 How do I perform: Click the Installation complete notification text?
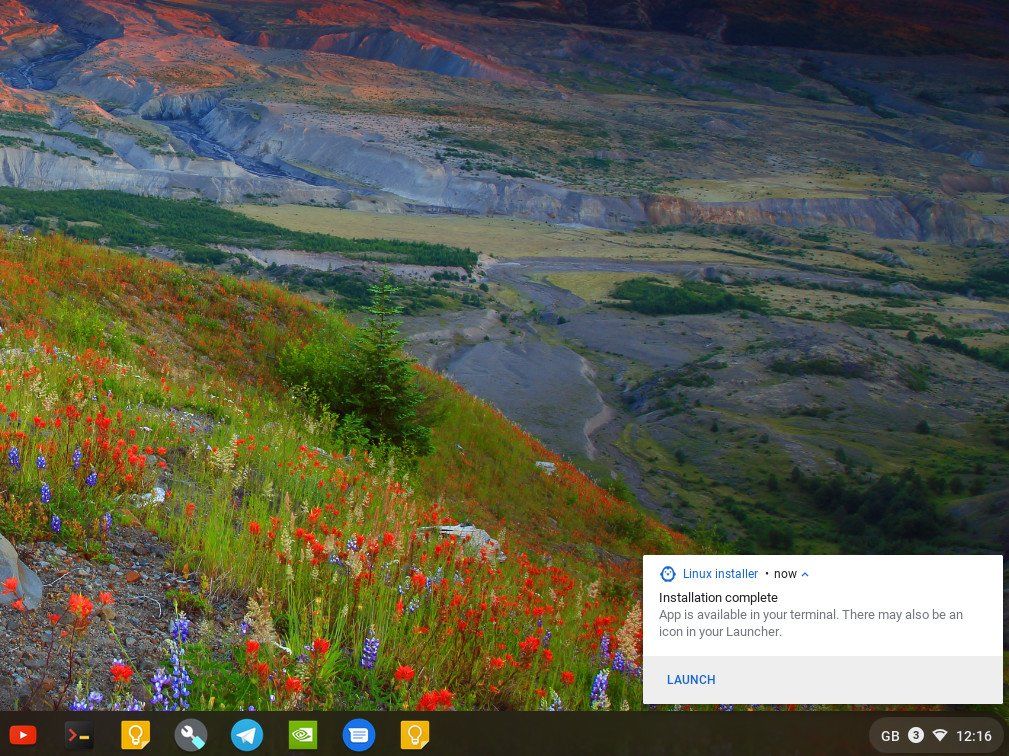(715, 597)
